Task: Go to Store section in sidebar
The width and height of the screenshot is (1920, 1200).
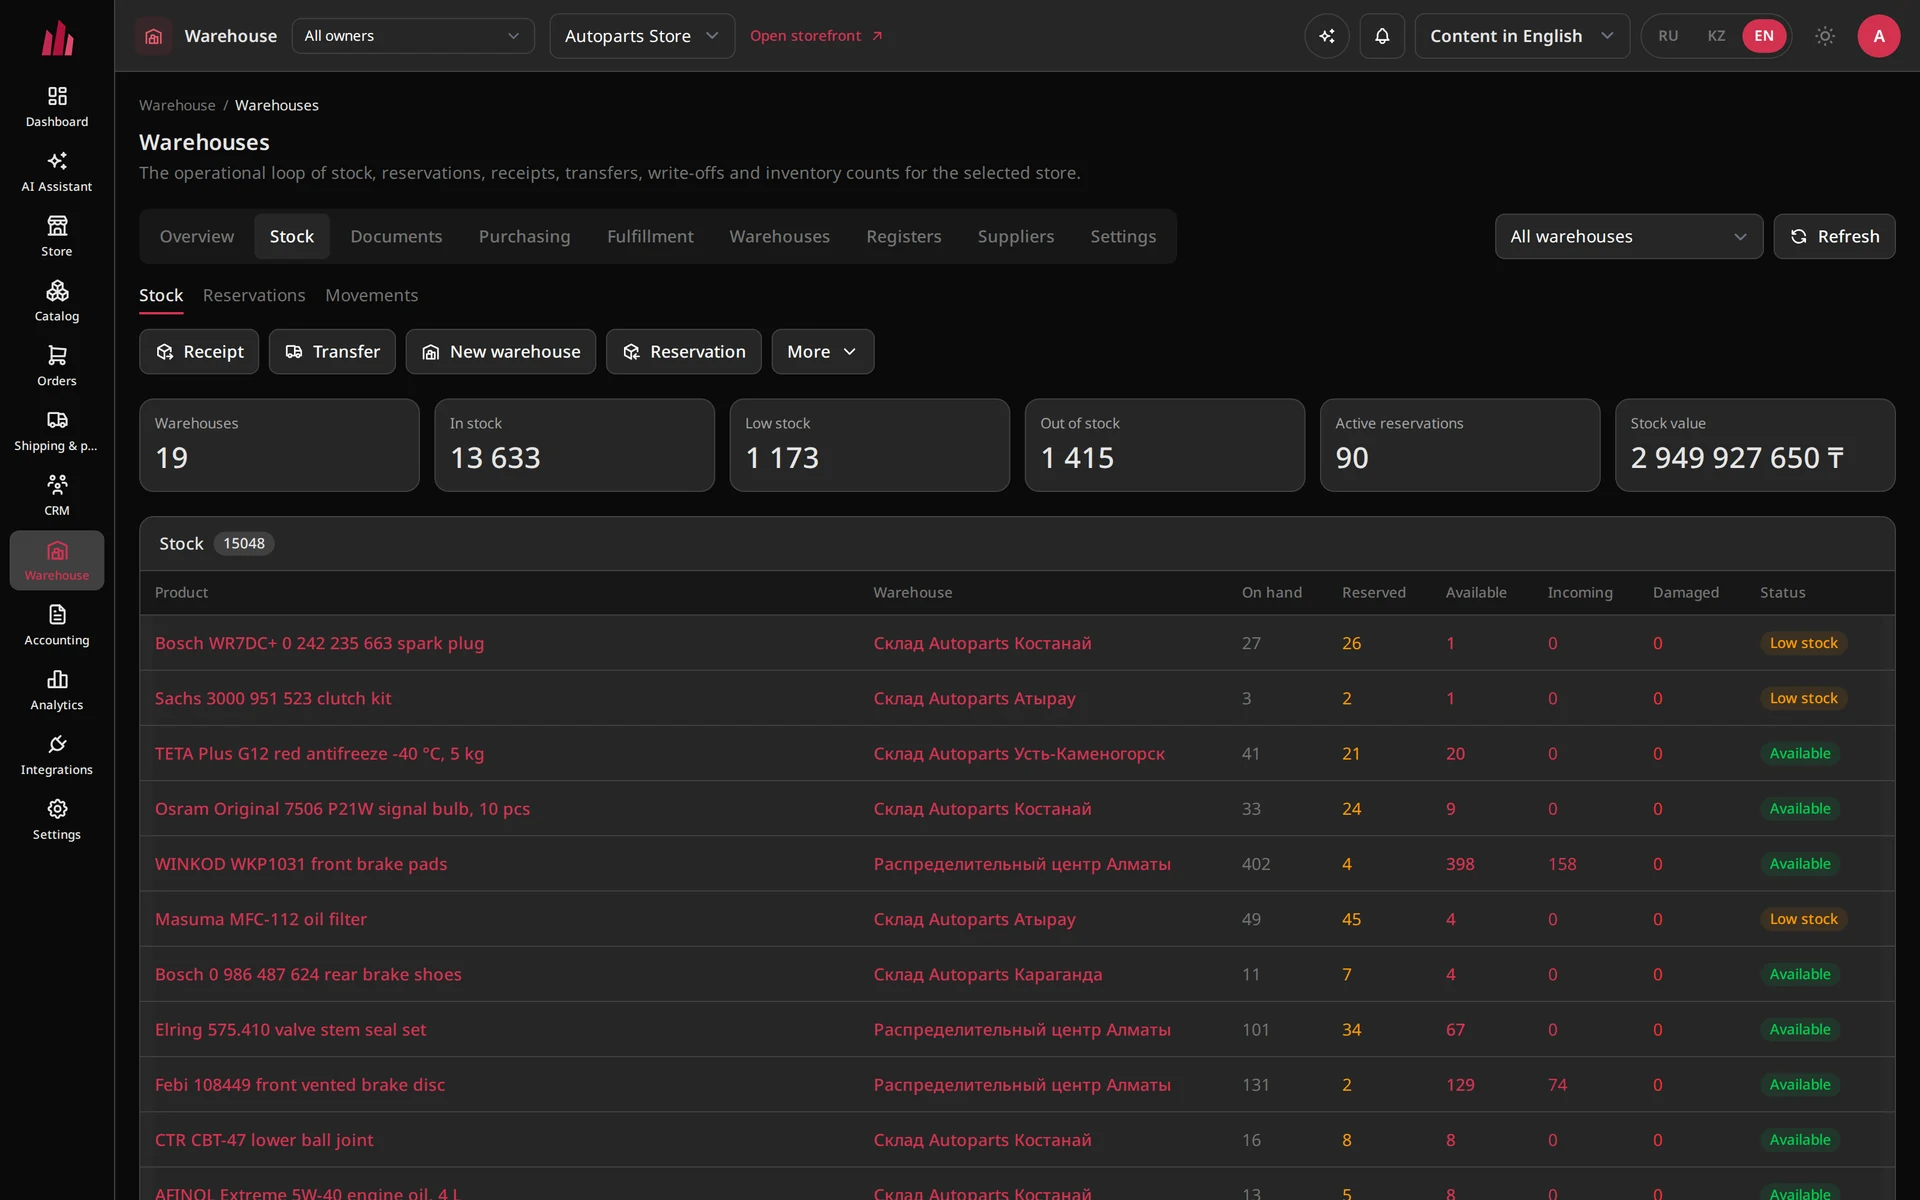Action: [57, 237]
